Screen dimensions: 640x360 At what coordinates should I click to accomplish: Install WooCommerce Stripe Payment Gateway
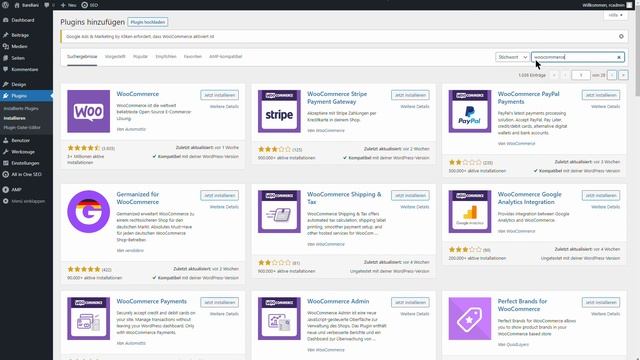coord(410,95)
